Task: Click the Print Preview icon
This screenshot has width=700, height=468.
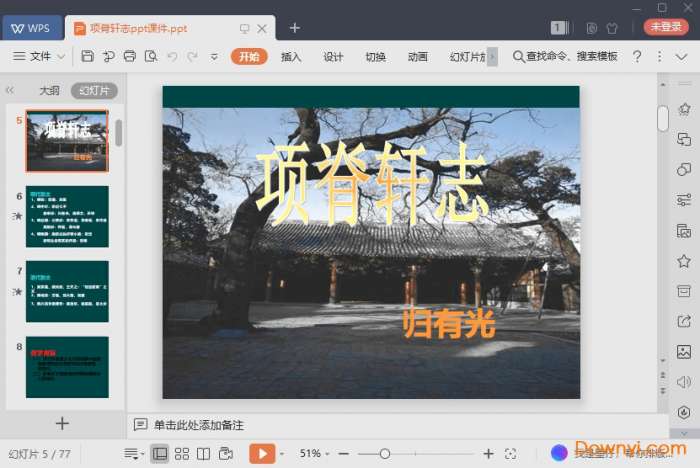Action: click(x=150, y=57)
